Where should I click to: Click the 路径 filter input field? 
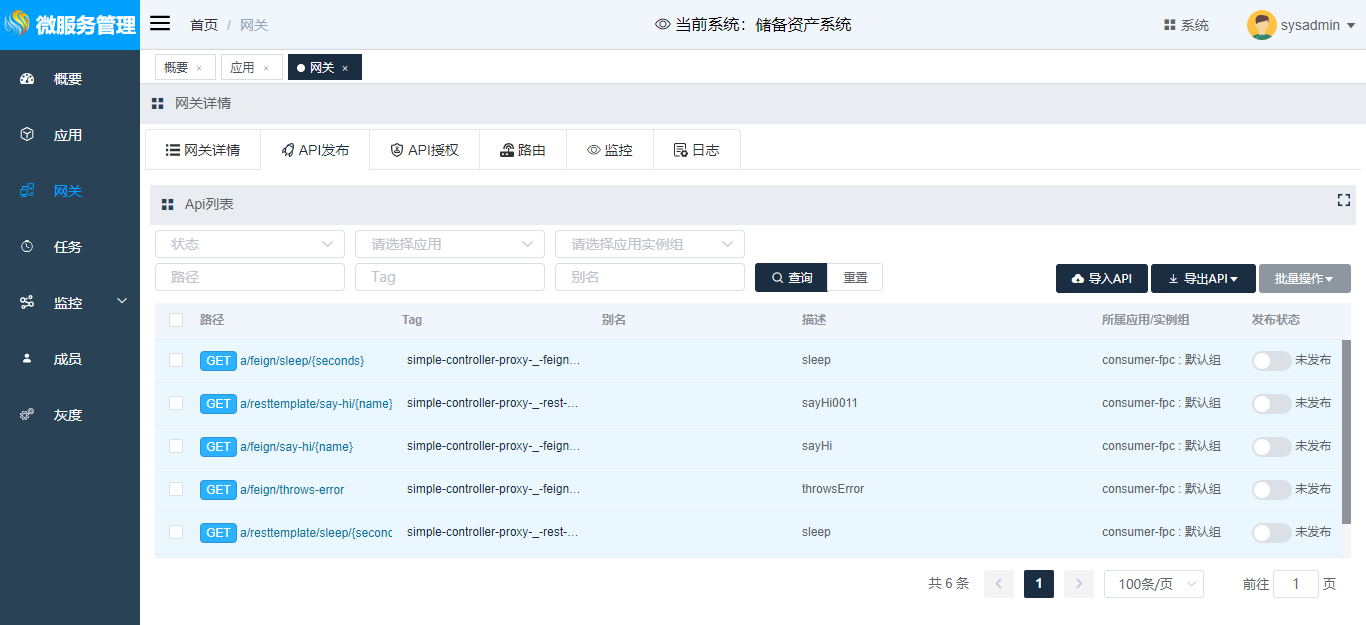point(249,277)
